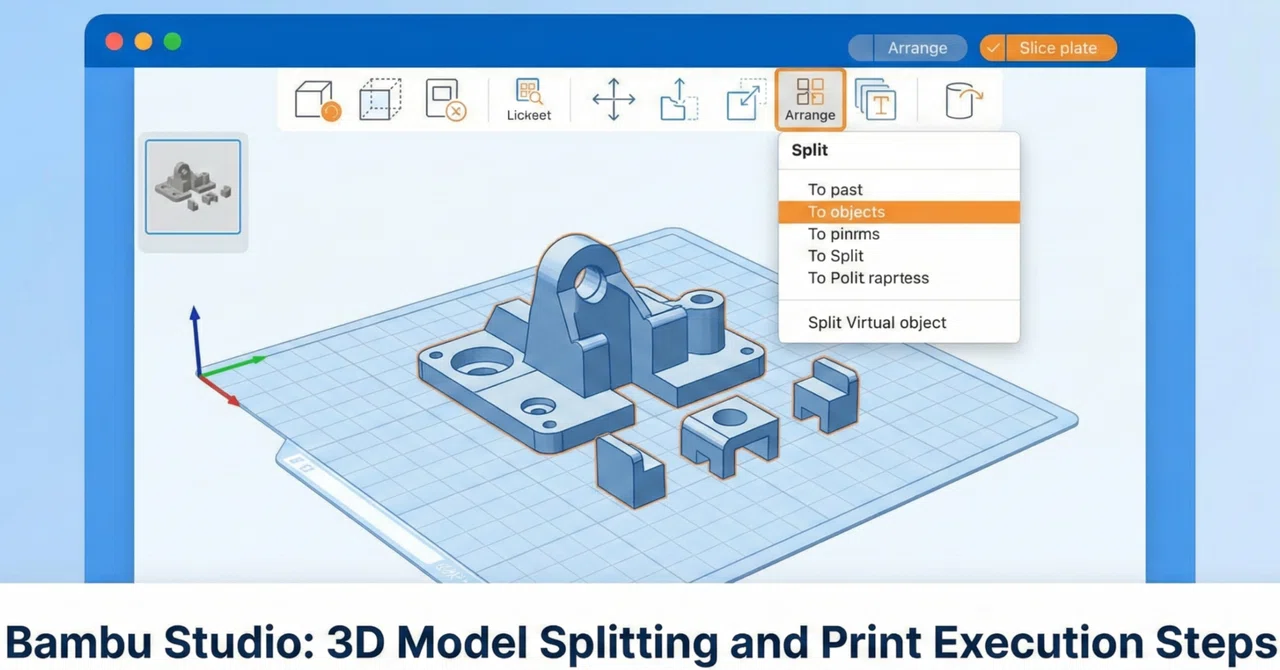
Task: Select the scale tool with diagonal arrow
Action: 744,99
